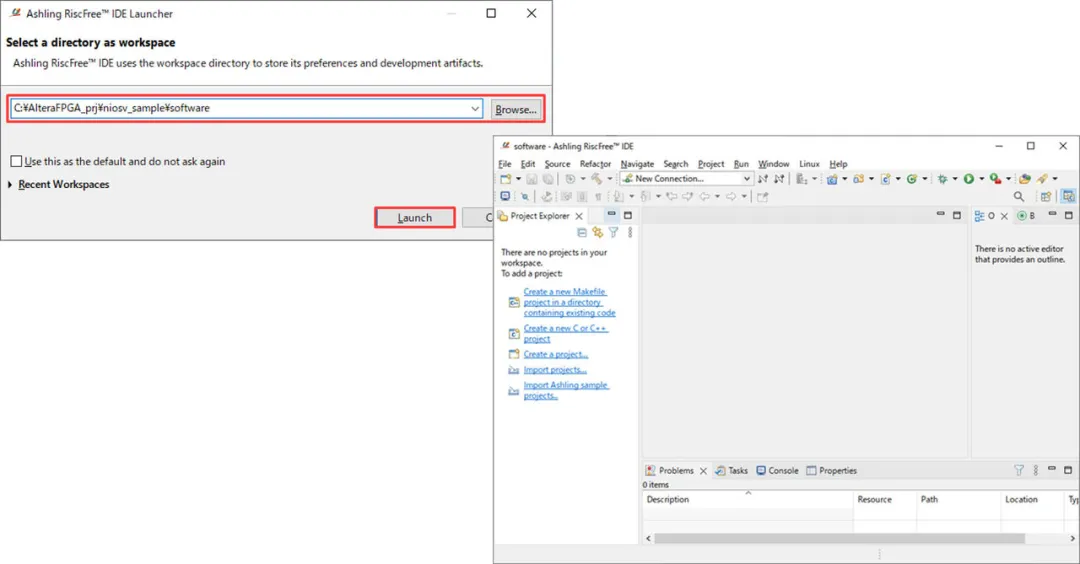Viewport: 1080px width, 564px height.
Task: Open the dropdown arrow next to the Build hammer
Action: [610, 179]
